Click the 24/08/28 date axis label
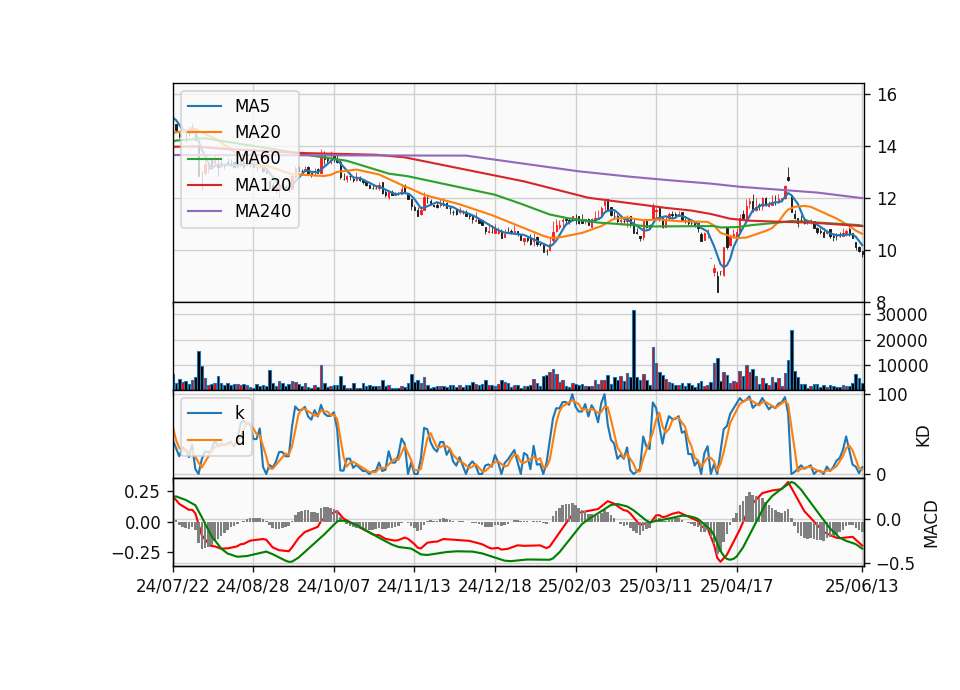 (x=253, y=586)
